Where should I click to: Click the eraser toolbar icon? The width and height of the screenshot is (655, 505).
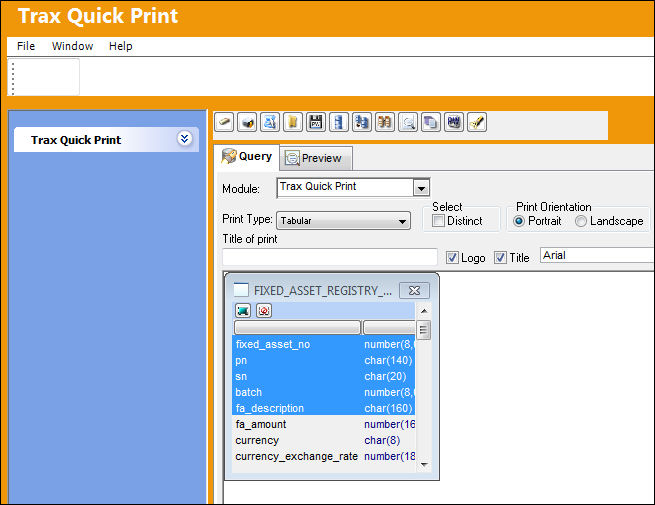224,122
